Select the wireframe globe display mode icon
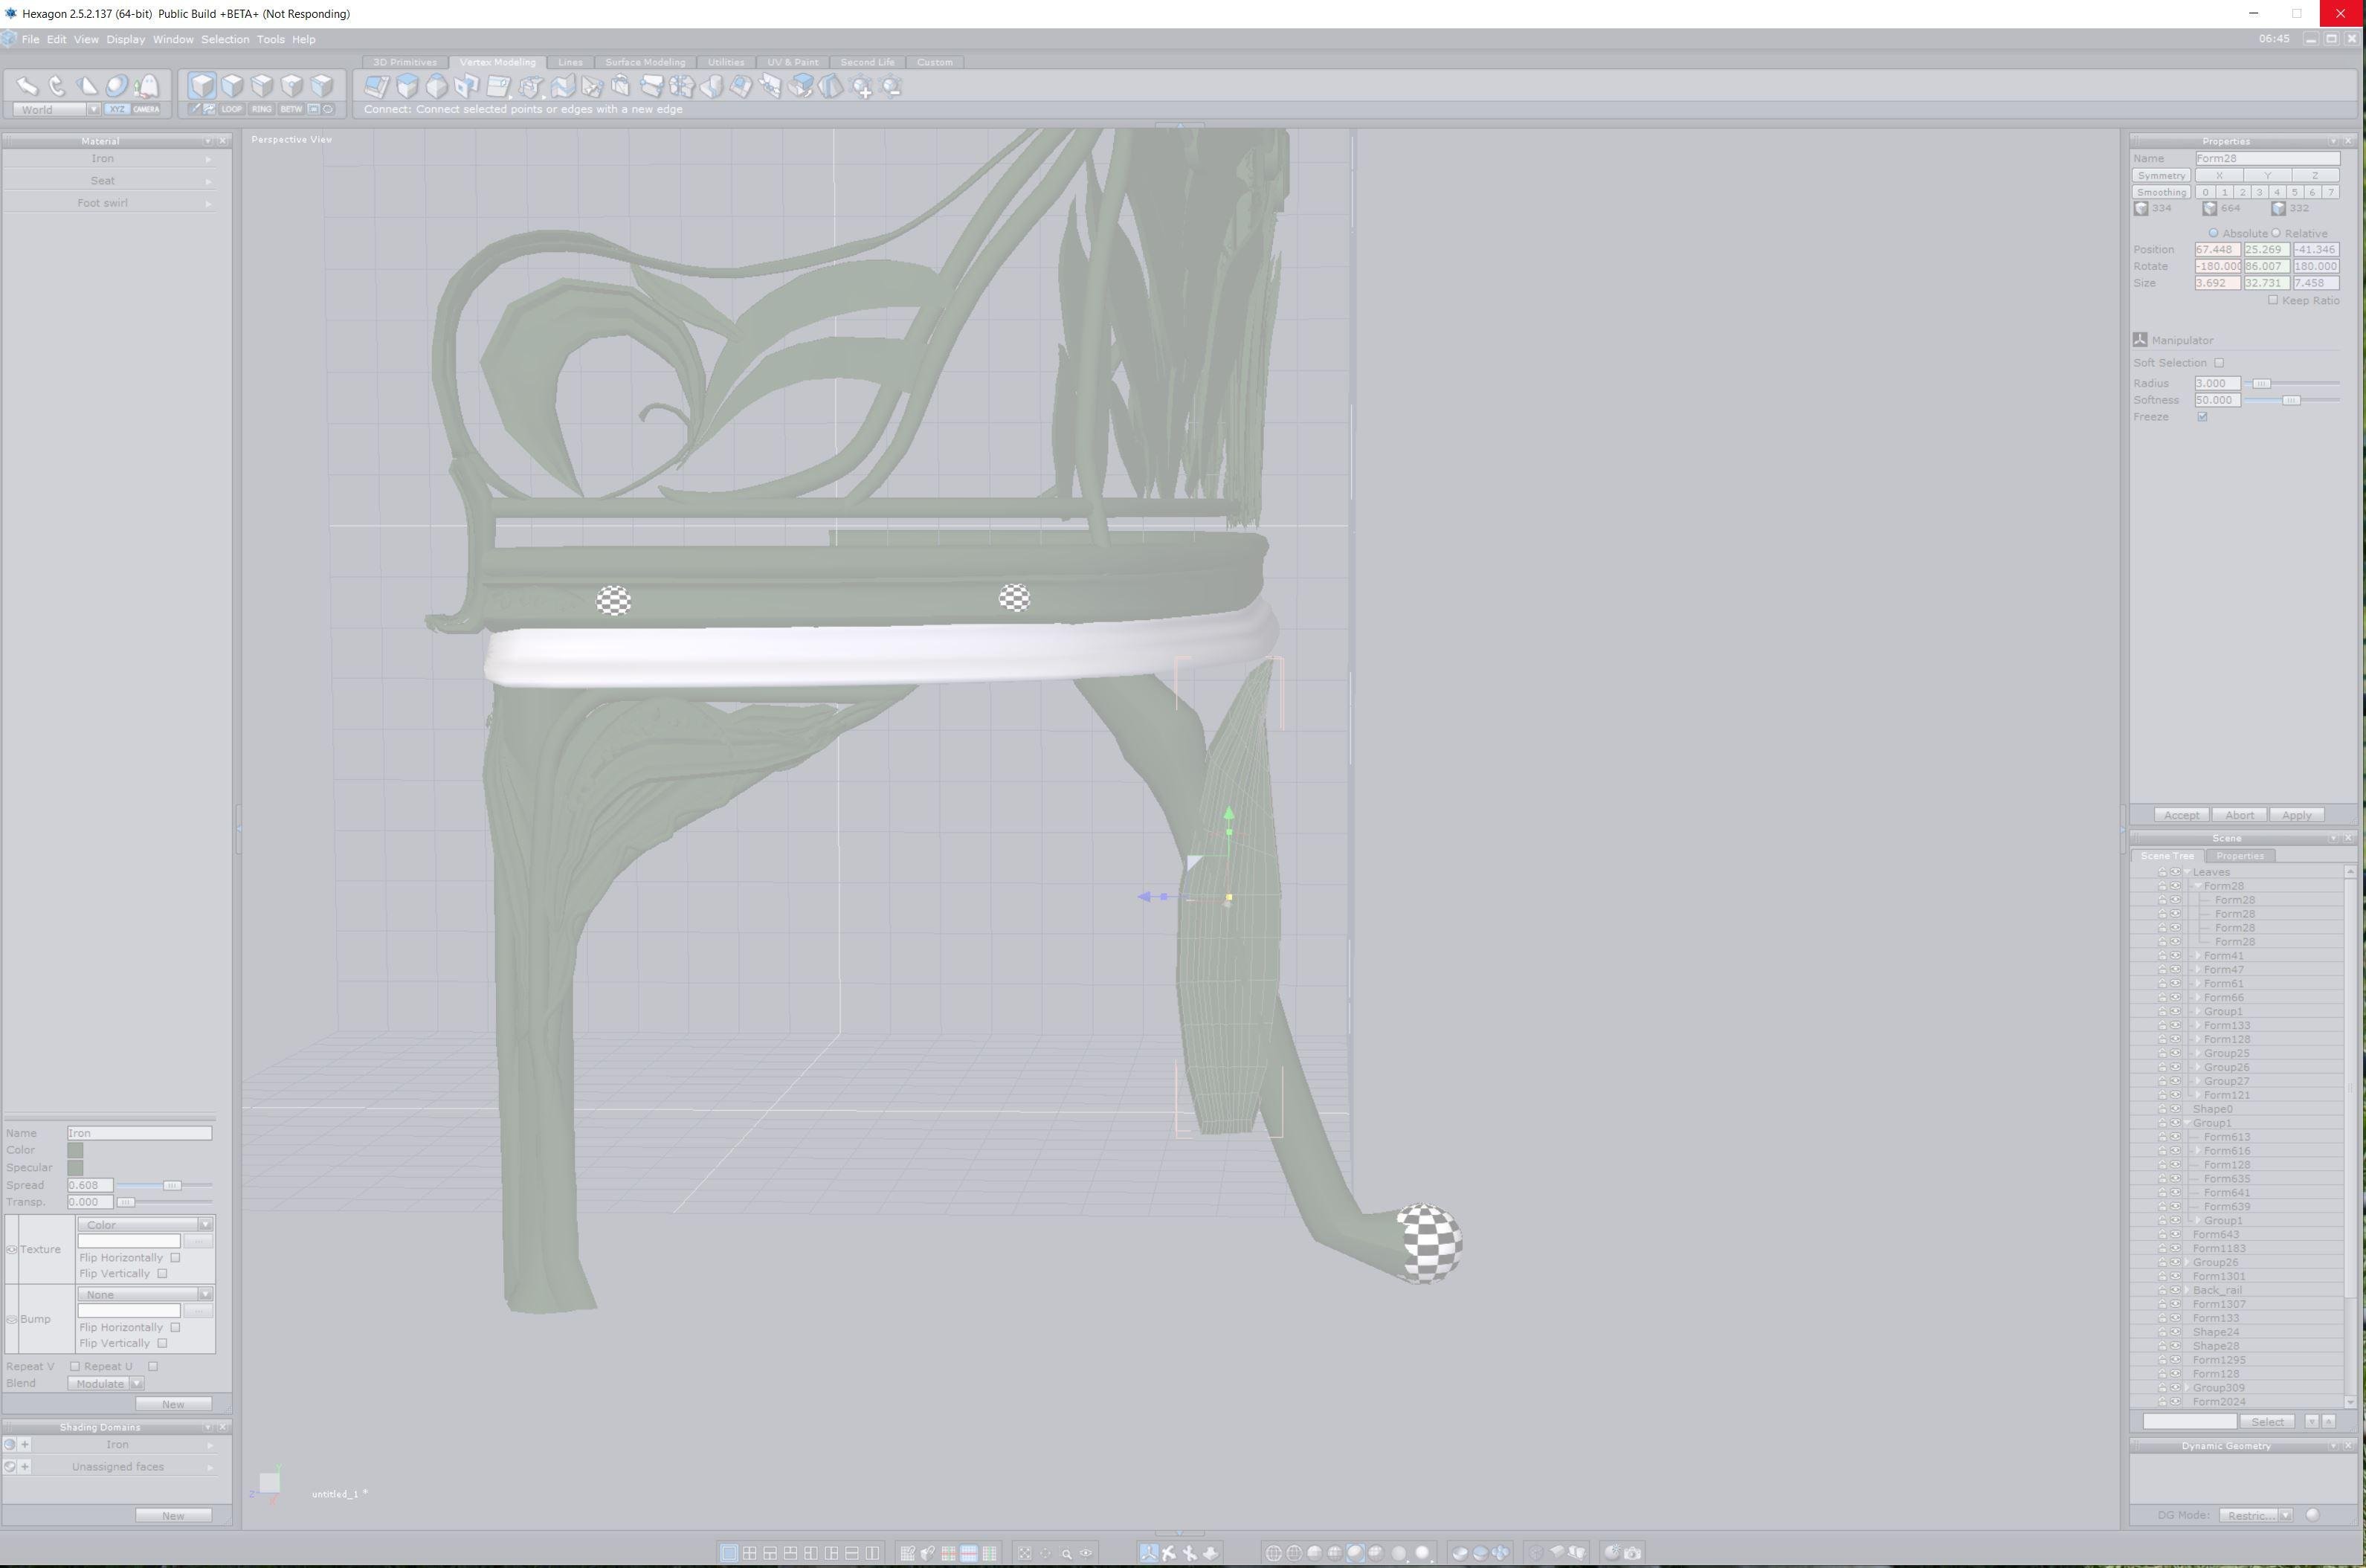2366x1568 pixels. tap(1273, 1553)
